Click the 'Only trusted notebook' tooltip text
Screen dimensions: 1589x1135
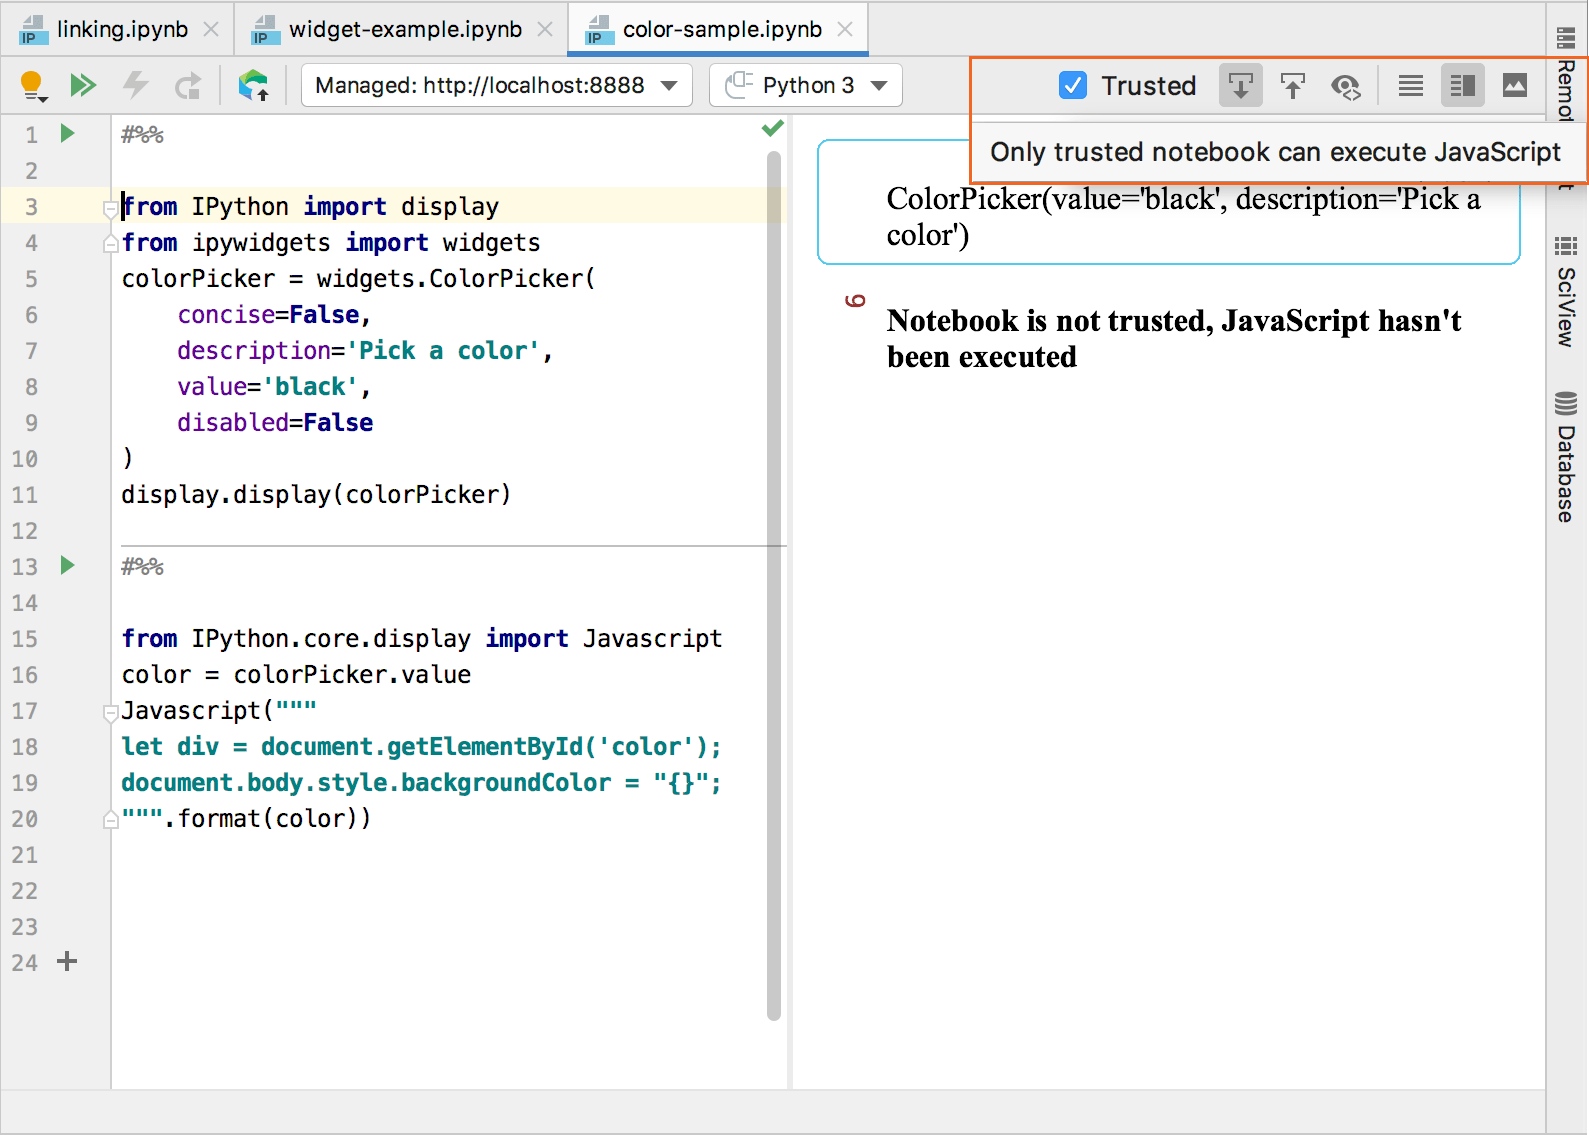[1275, 152]
